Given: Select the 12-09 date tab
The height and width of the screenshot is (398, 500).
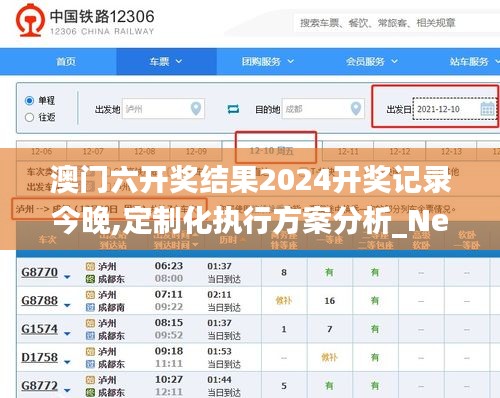Looking at the screenshot, I should [x=196, y=152].
